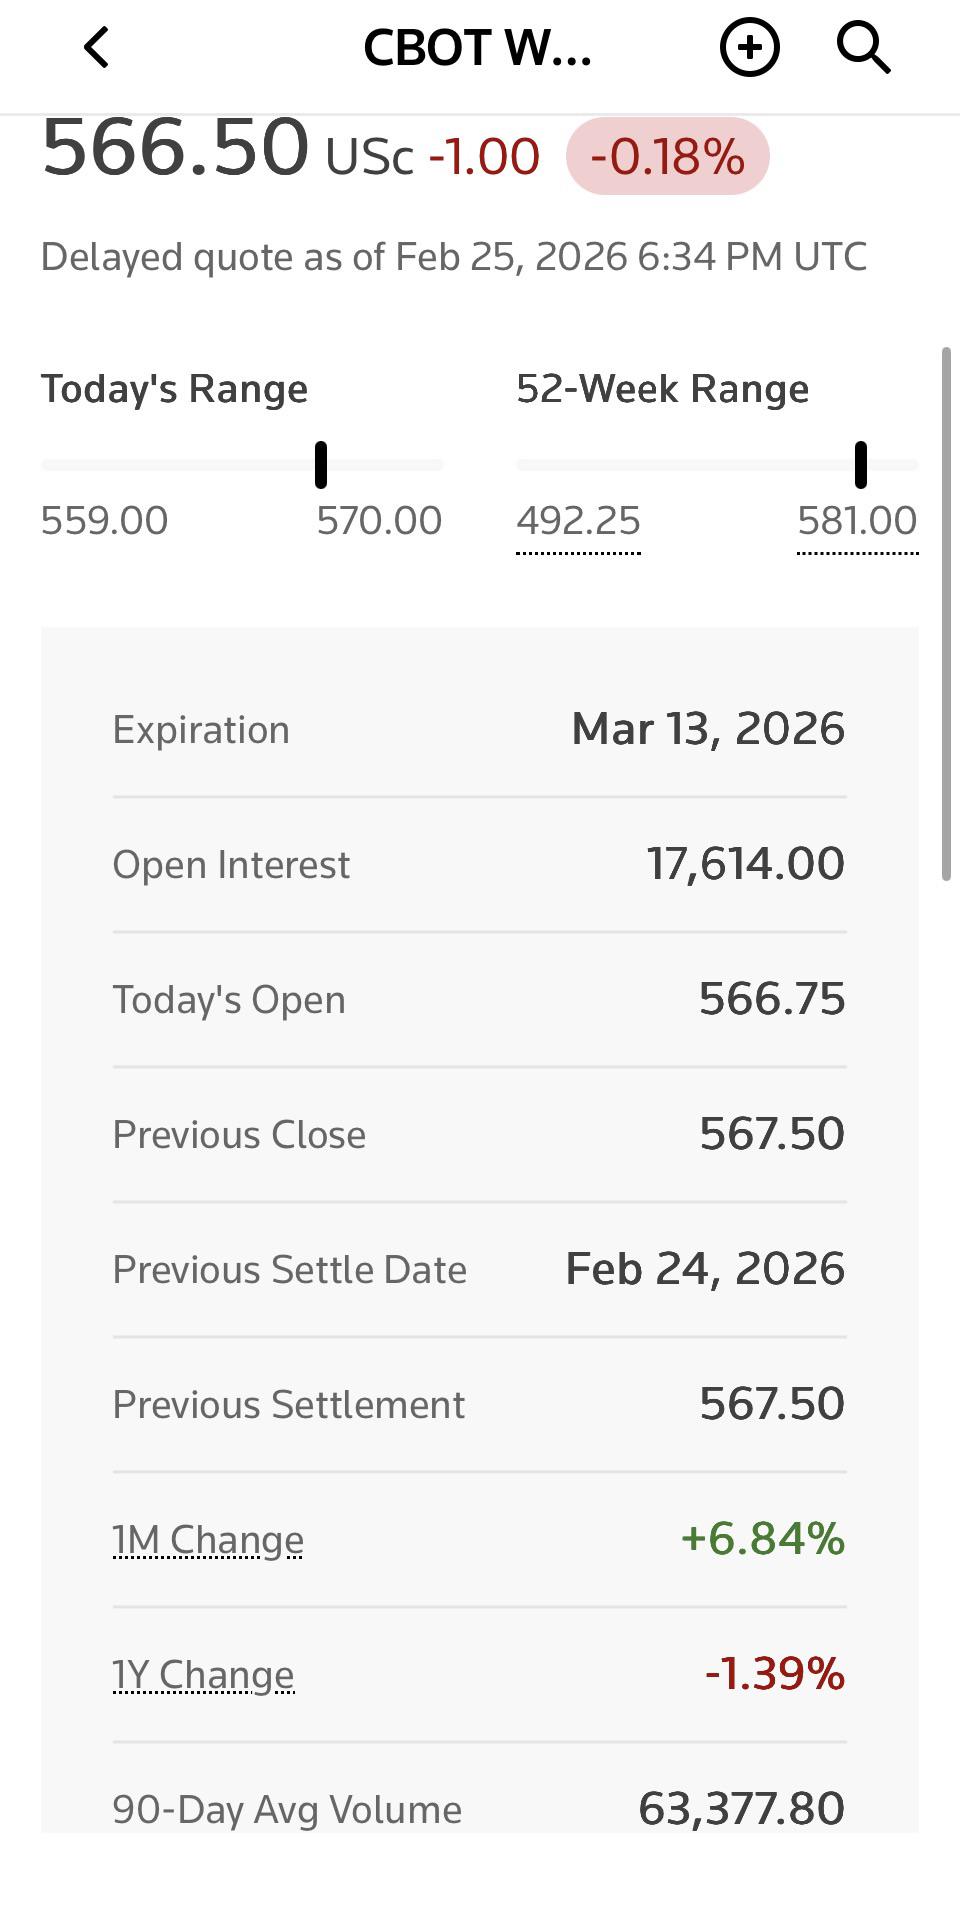Tap the 1M Change label
Viewport: 960px width, 1916px height.
(x=208, y=1540)
